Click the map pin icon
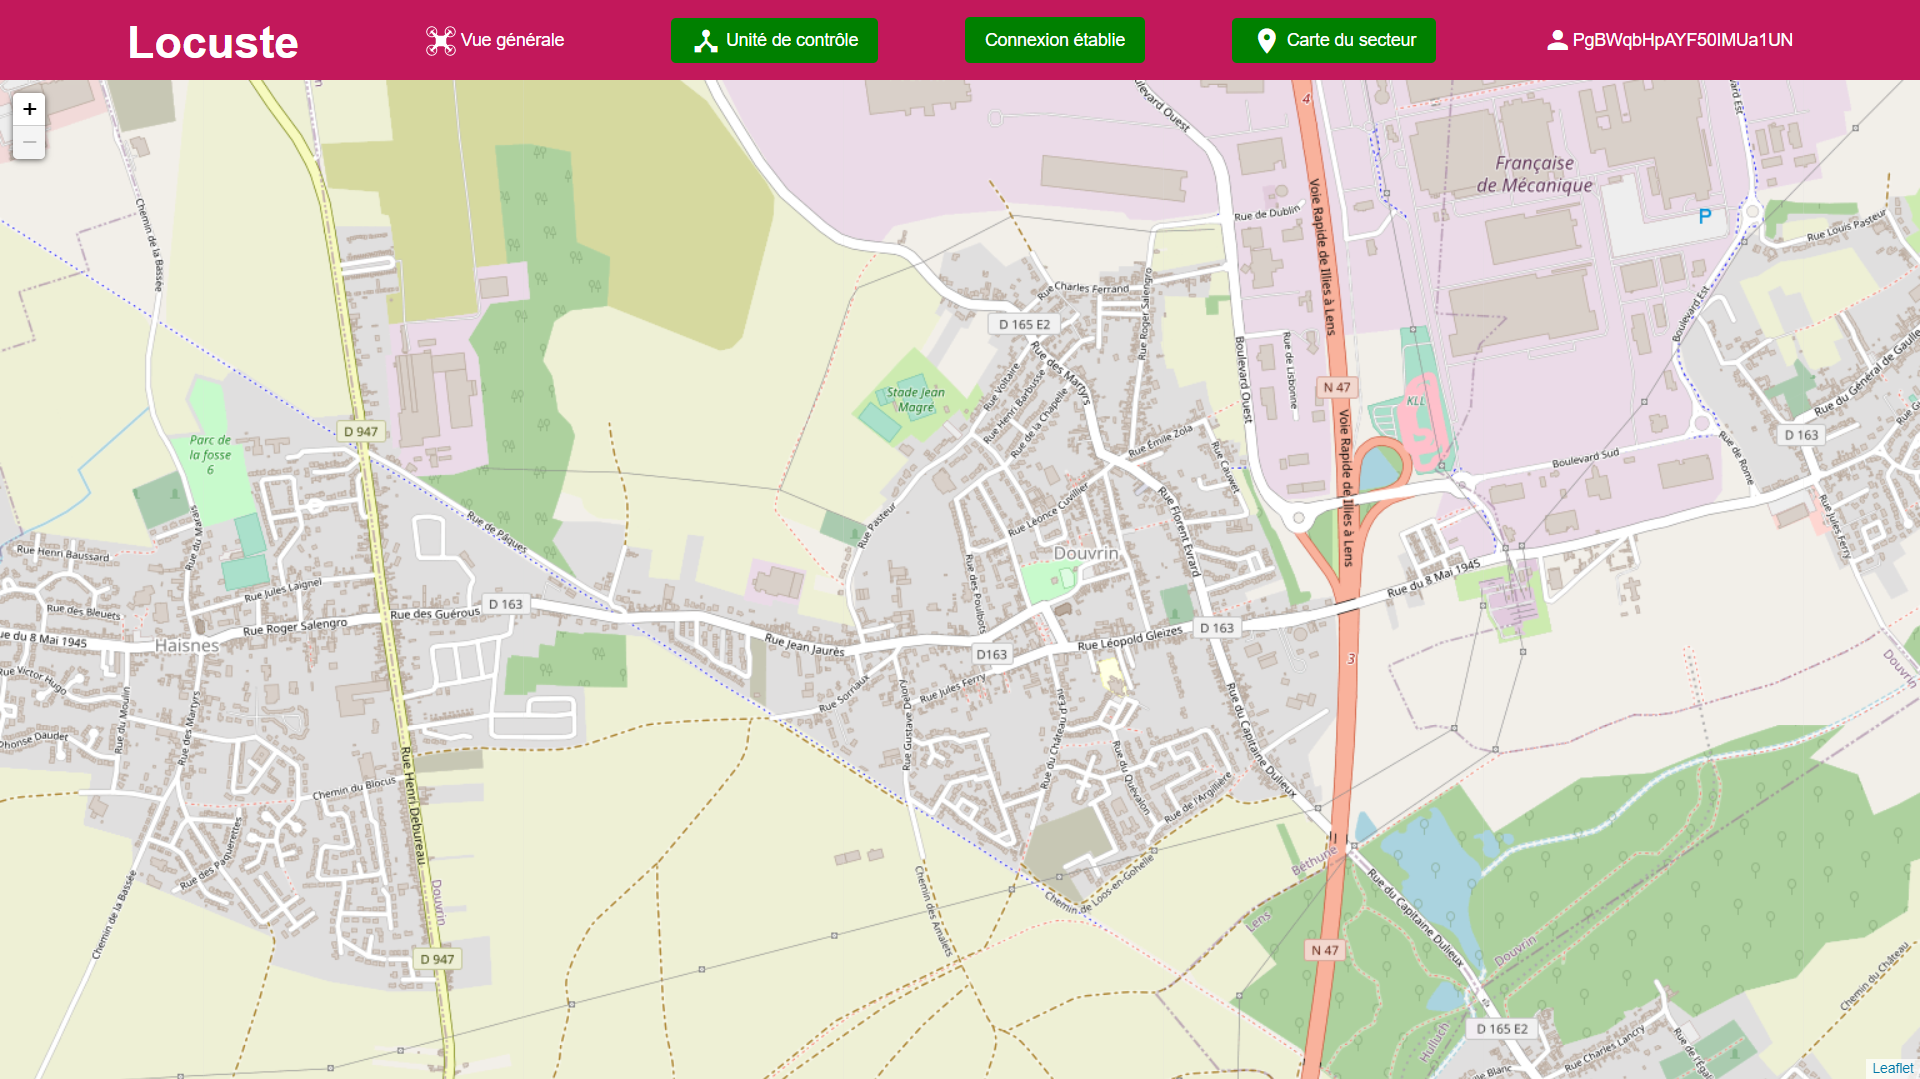The height and width of the screenshot is (1079, 1920). (x=1266, y=40)
